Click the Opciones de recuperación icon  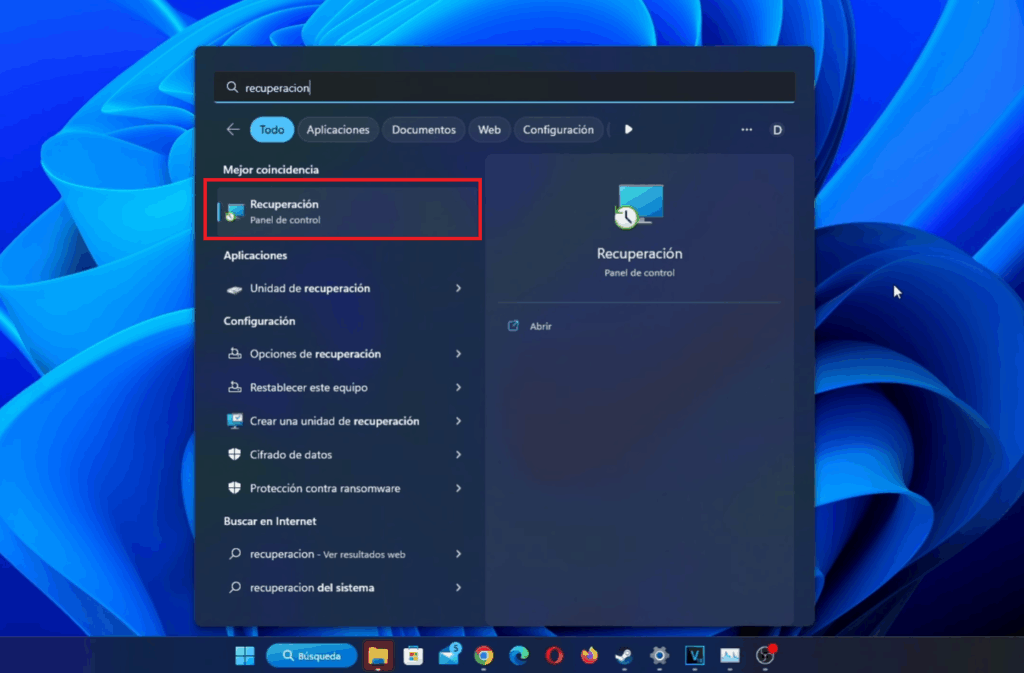tap(234, 354)
